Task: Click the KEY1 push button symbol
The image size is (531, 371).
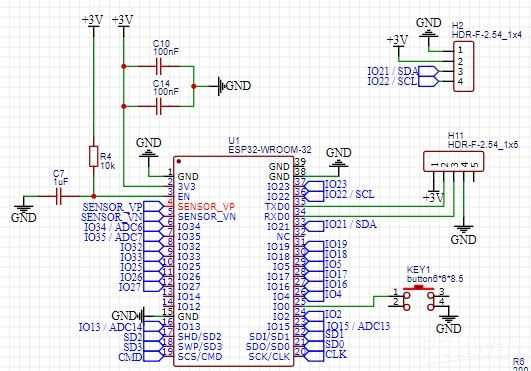Action: click(x=419, y=299)
